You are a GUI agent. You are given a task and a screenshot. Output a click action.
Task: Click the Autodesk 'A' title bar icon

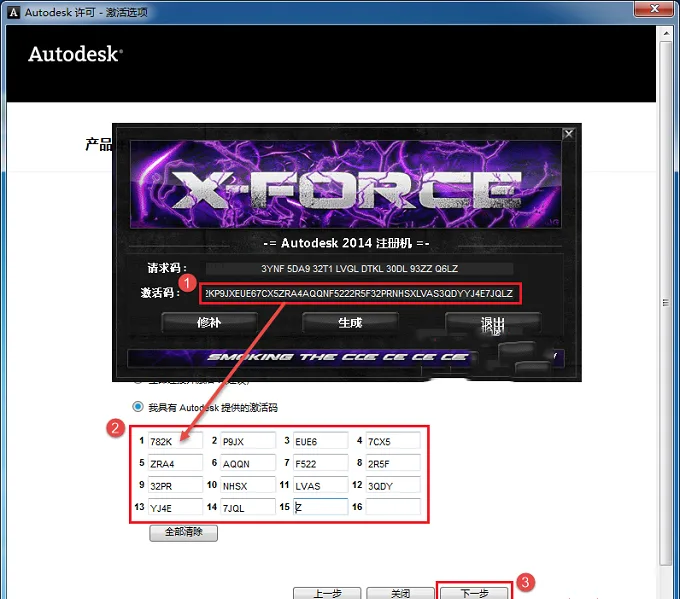pos(13,12)
